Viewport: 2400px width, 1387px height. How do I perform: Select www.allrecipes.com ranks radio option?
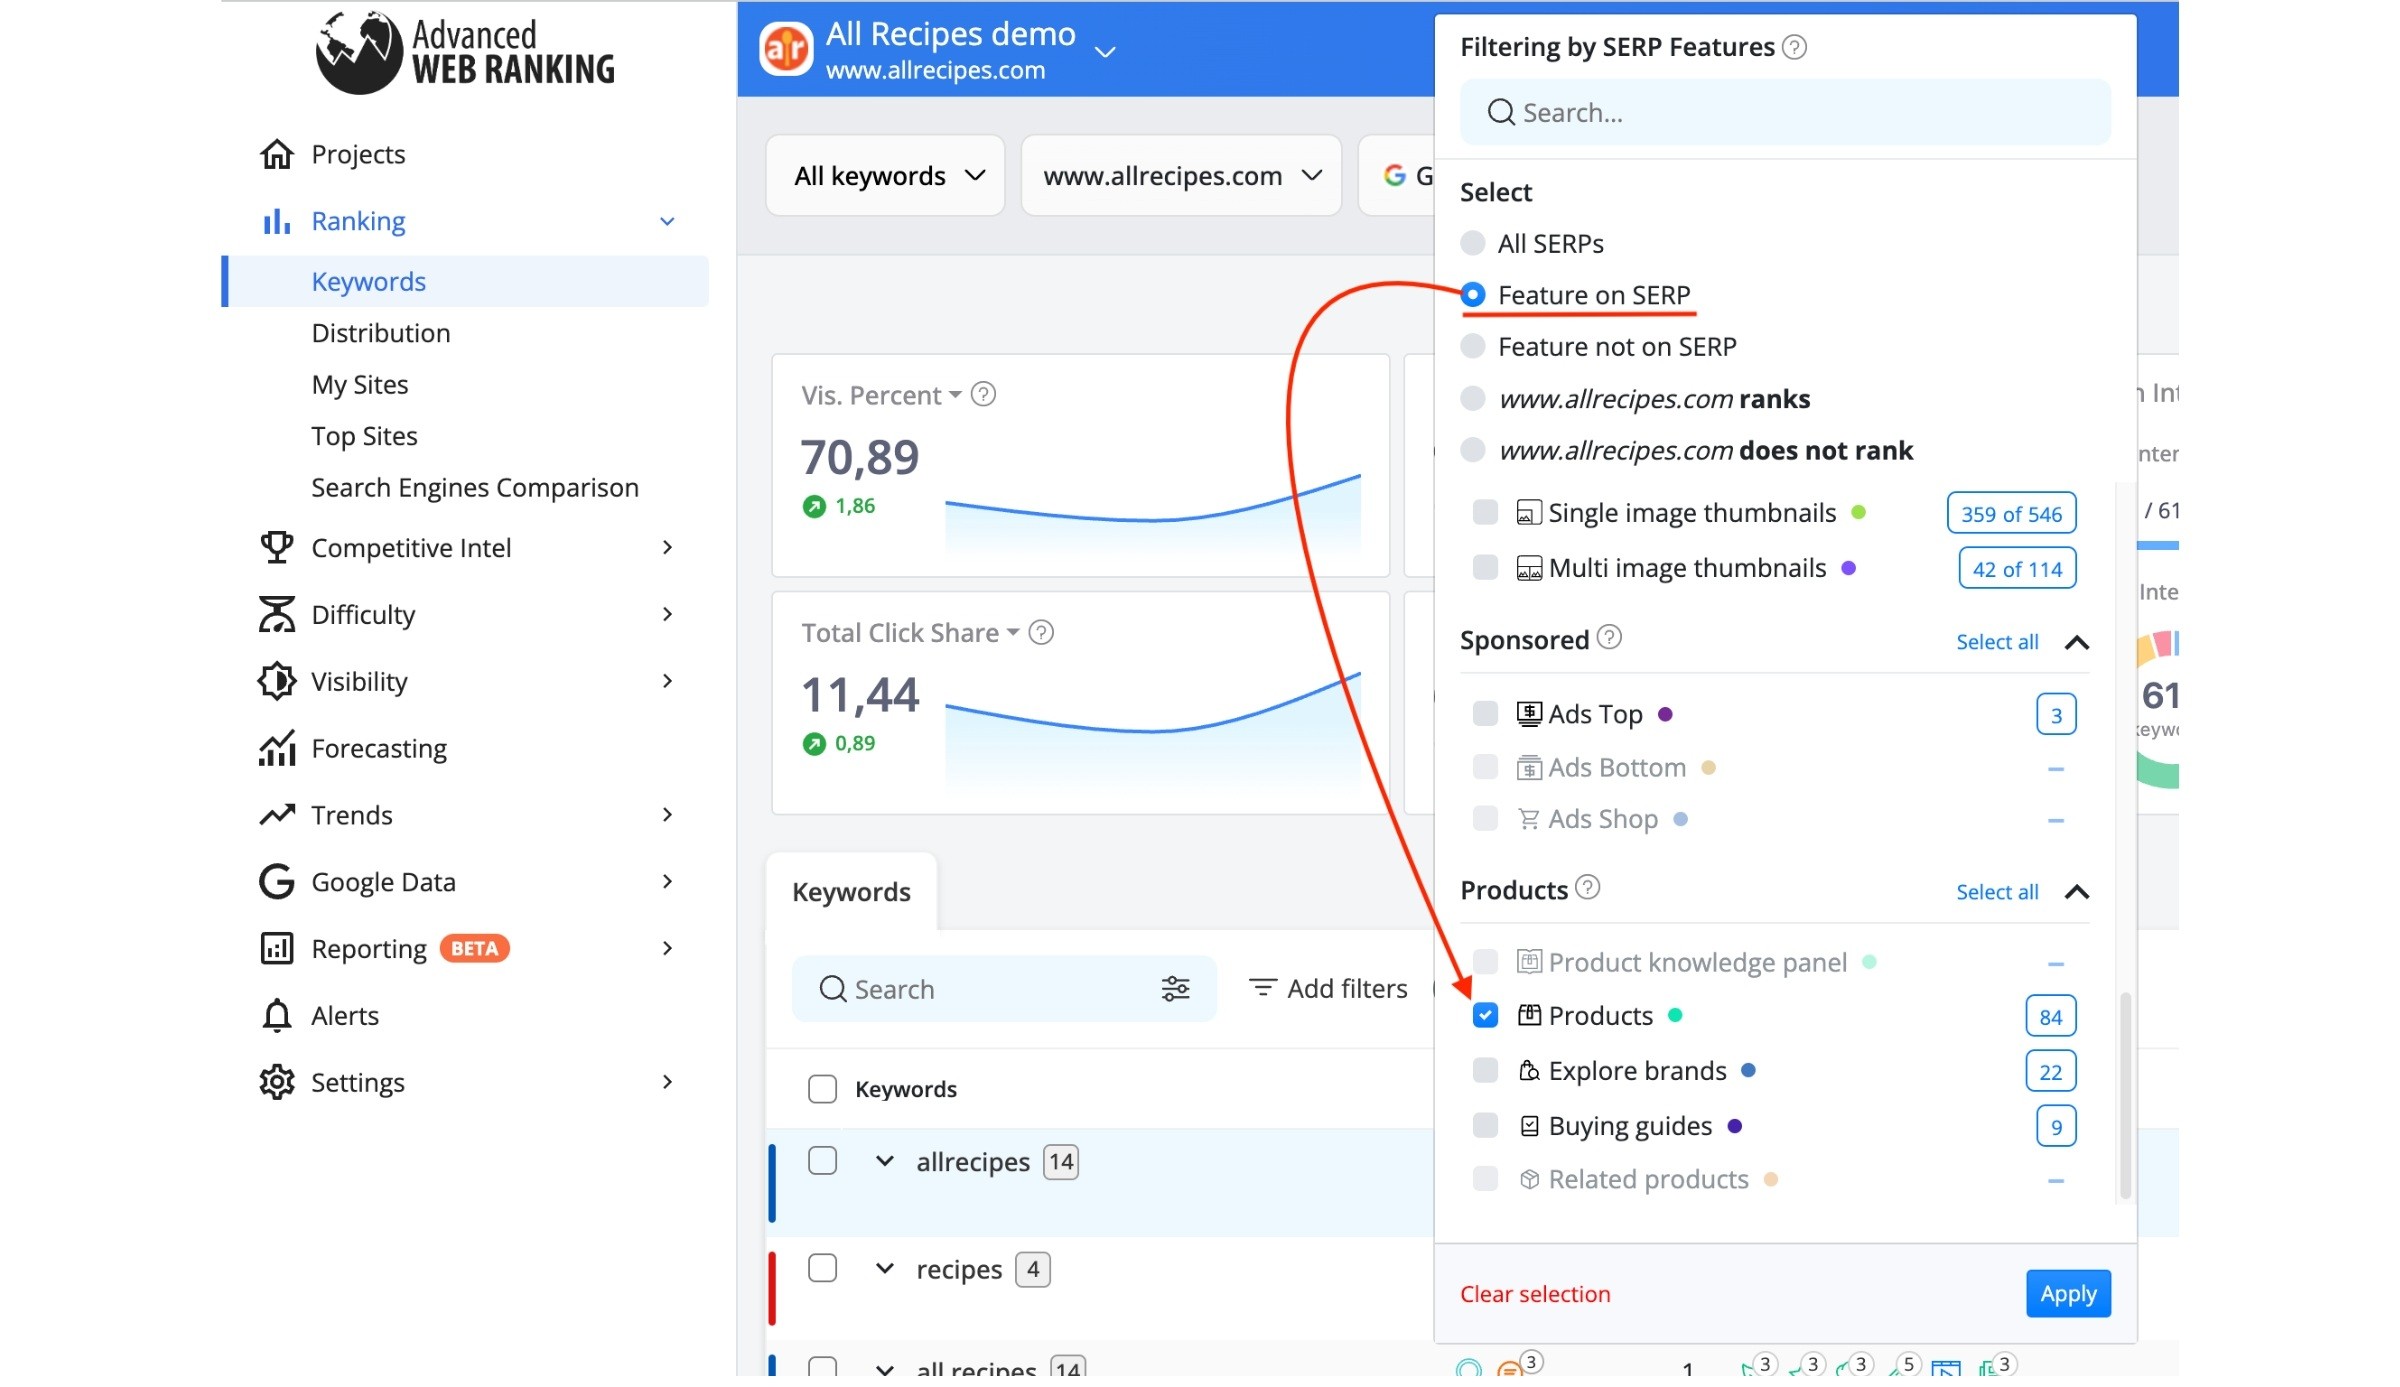(1473, 400)
